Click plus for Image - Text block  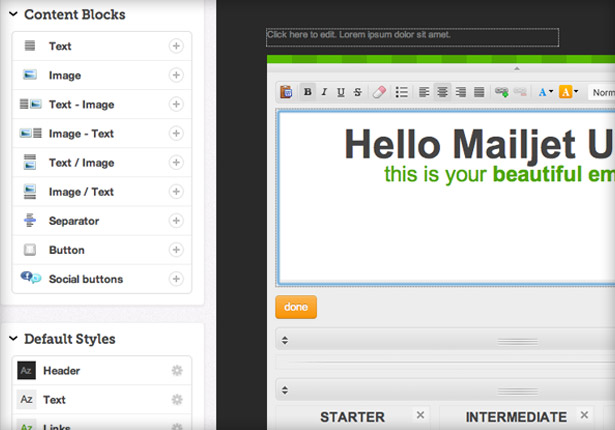(x=176, y=133)
